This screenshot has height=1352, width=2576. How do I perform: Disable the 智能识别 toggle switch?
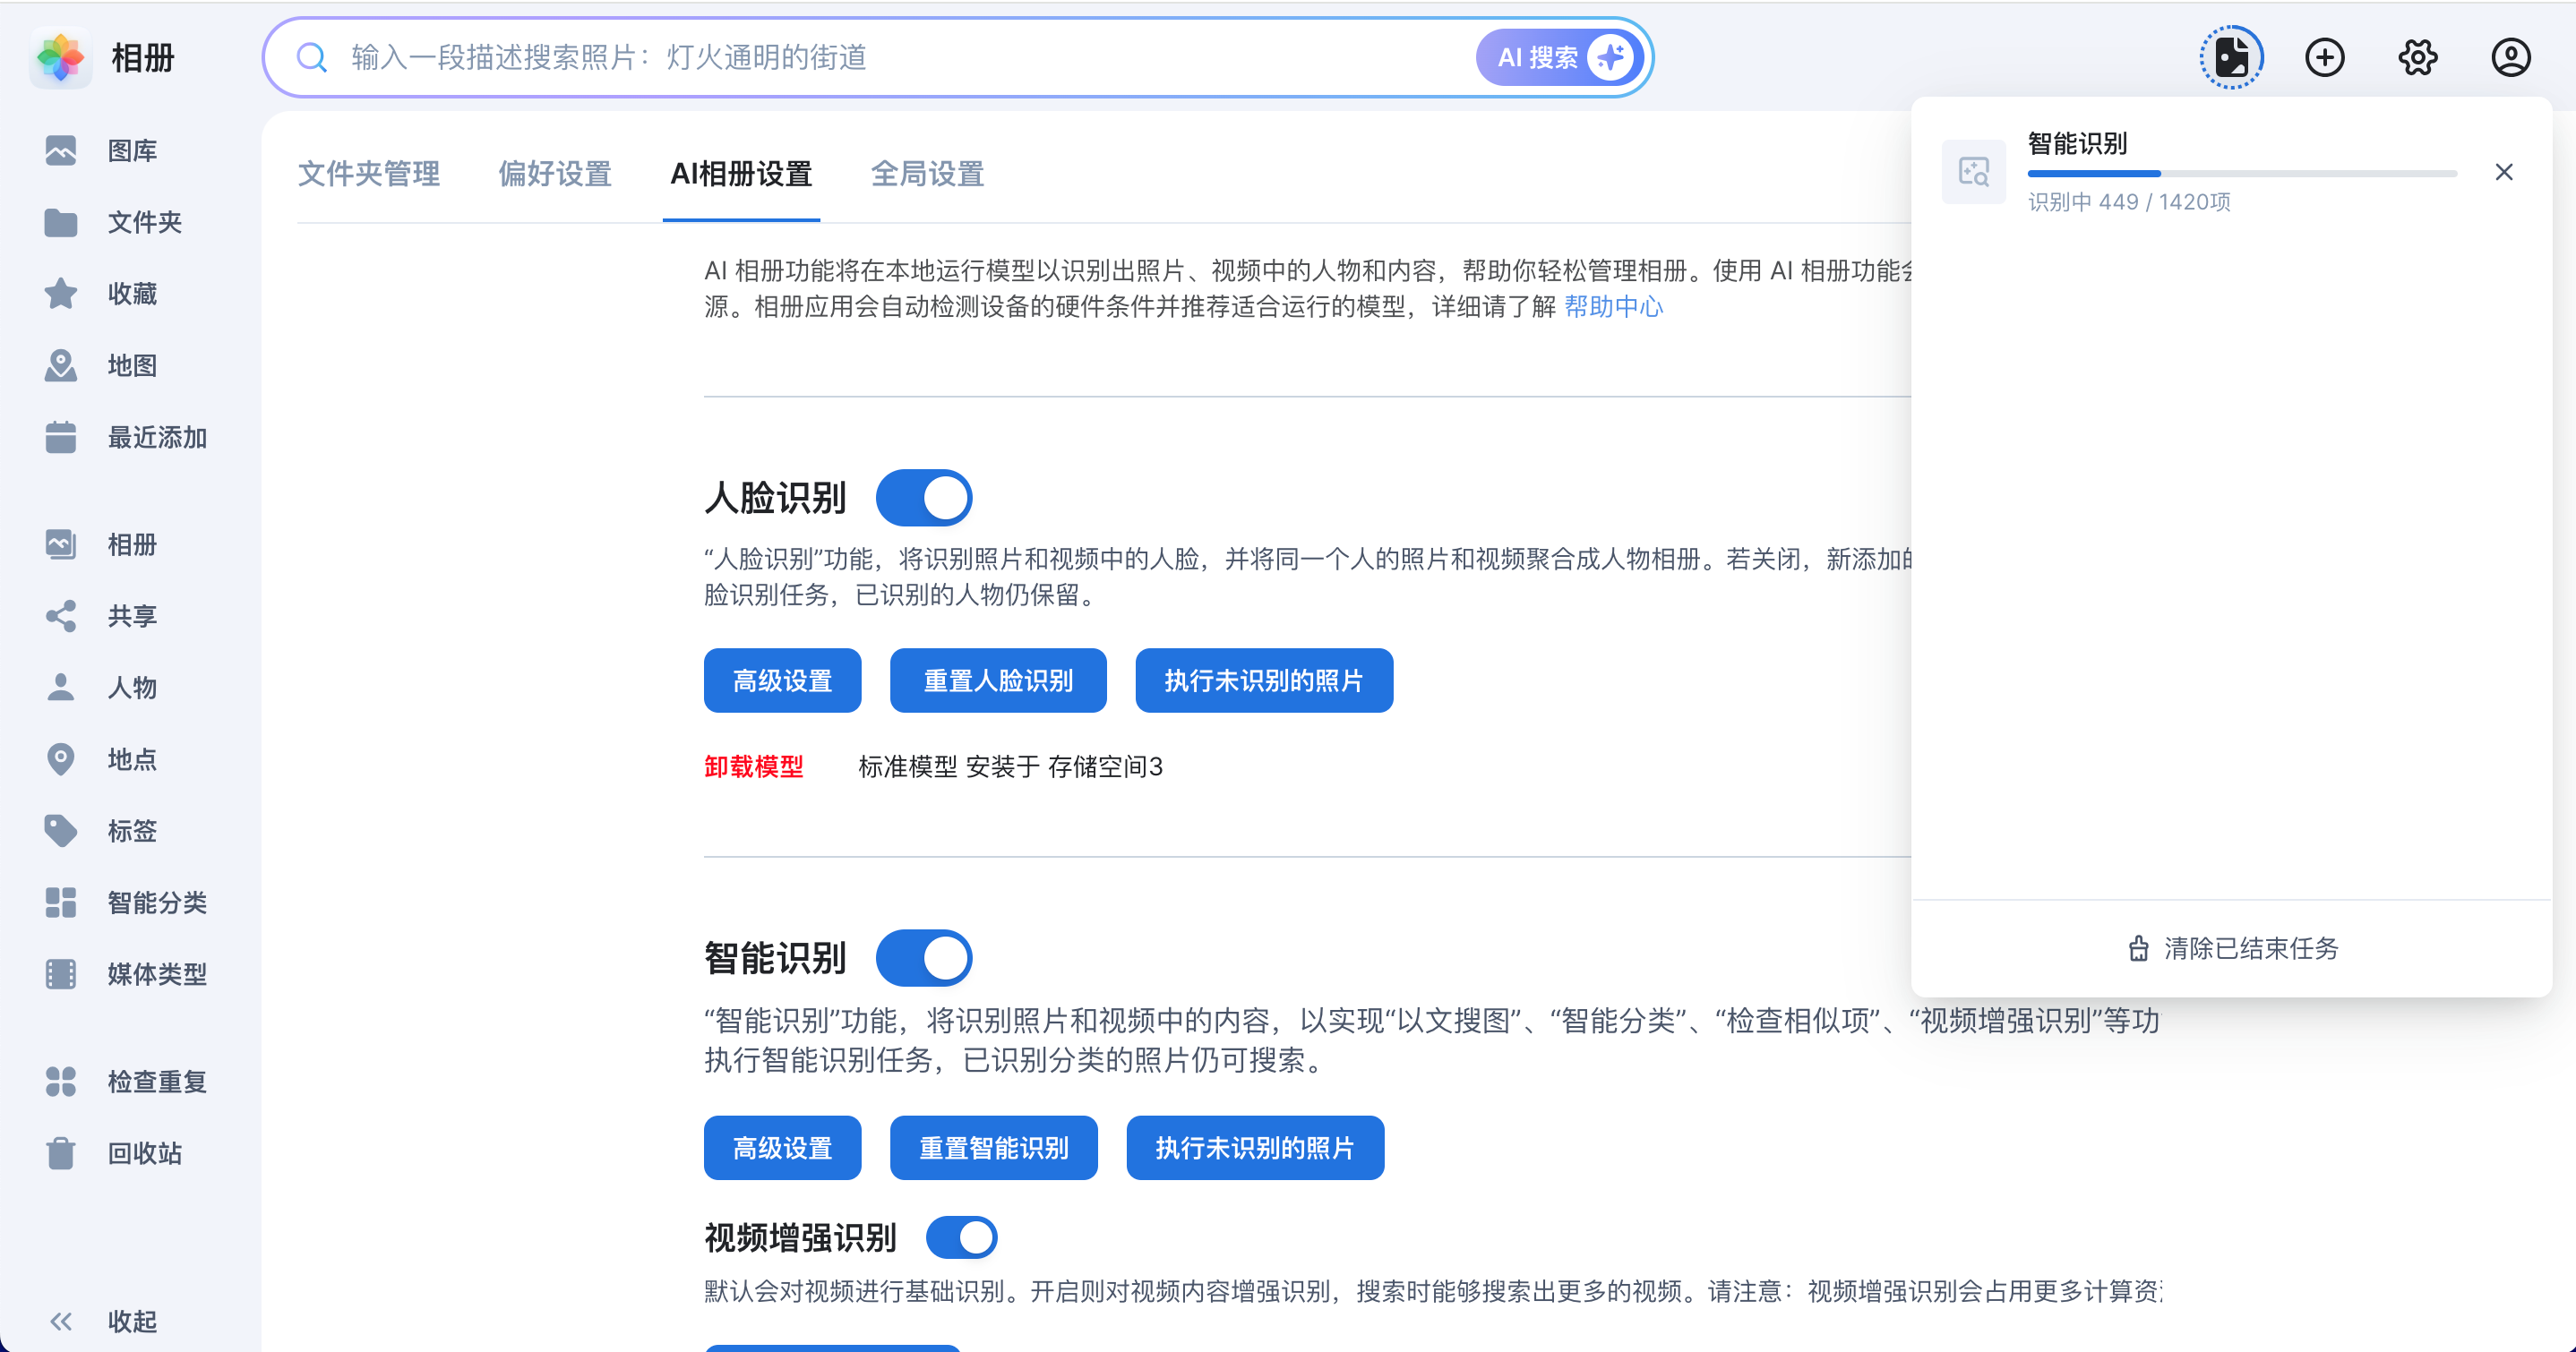[924, 957]
